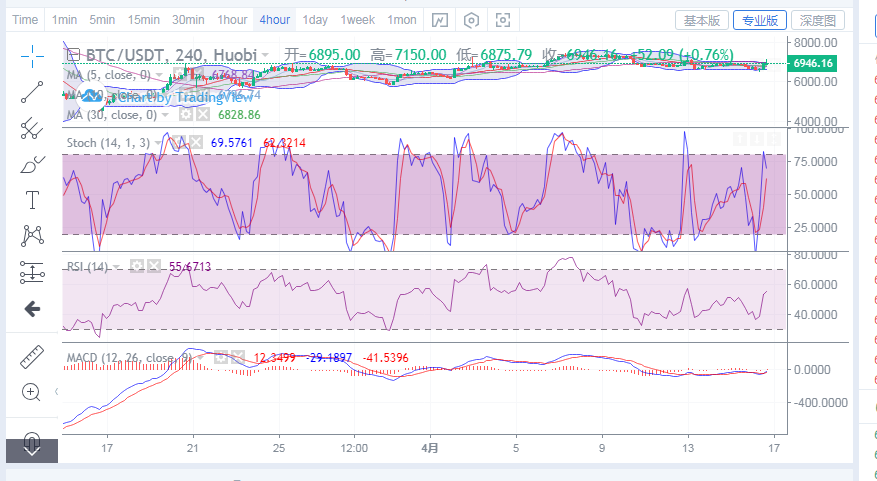The height and width of the screenshot is (481, 877).
Task: Open the indicators chart icon in top bar
Action: [x=440, y=20]
